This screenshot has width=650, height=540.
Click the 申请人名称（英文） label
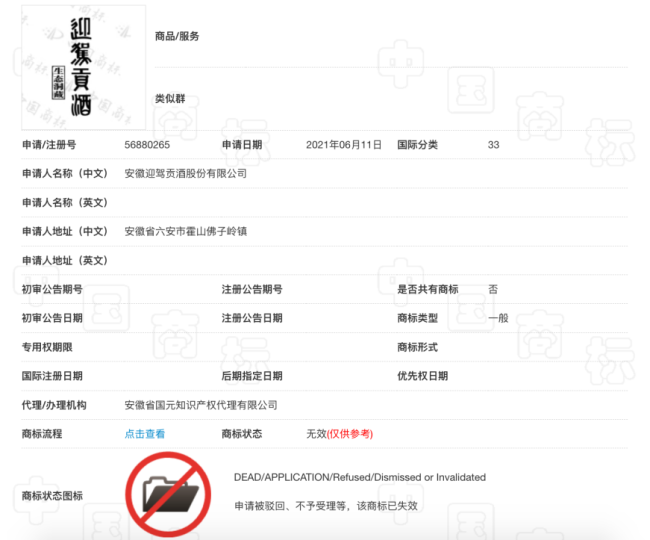coord(65,203)
